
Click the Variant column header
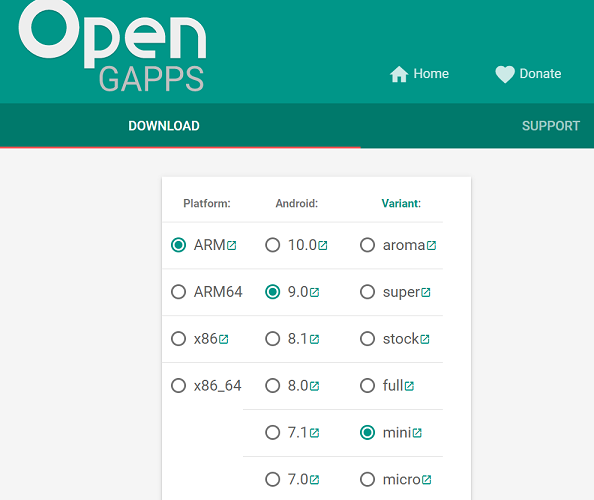coord(401,203)
